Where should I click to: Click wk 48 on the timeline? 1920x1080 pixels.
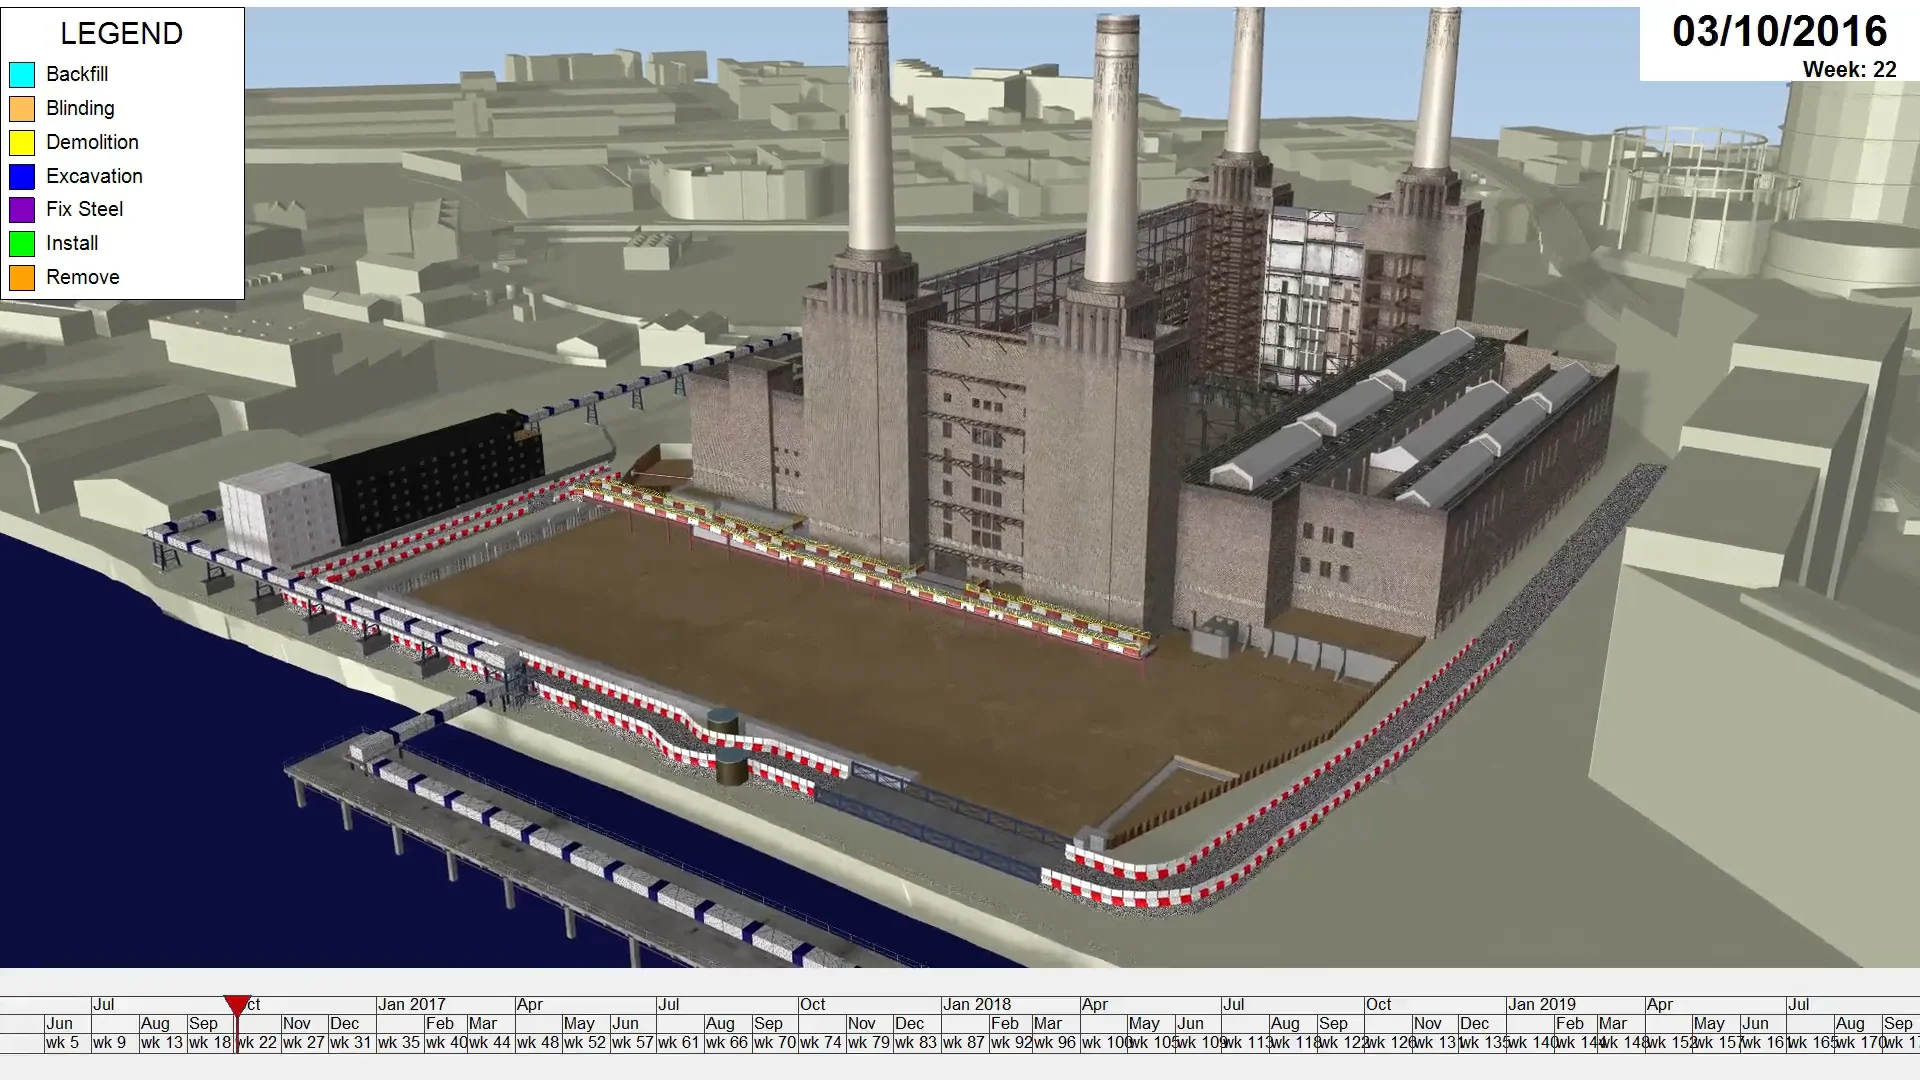point(538,1042)
